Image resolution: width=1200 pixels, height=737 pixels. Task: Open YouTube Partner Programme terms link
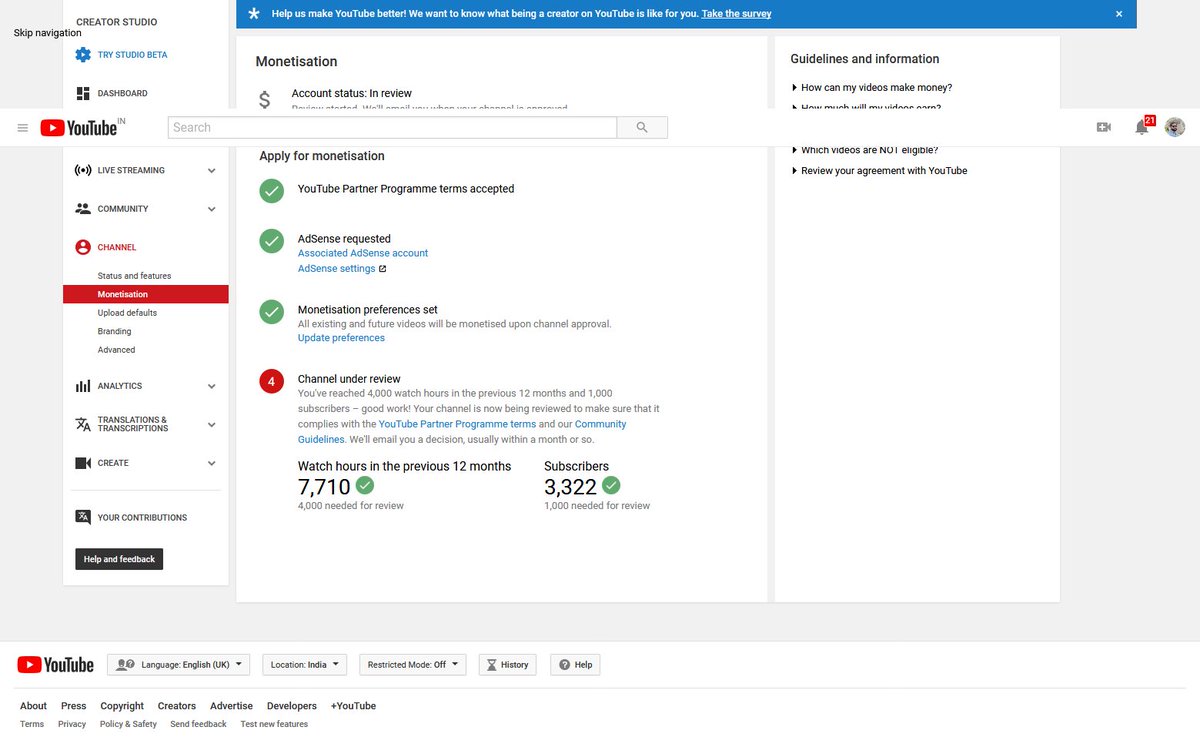click(457, 424)
